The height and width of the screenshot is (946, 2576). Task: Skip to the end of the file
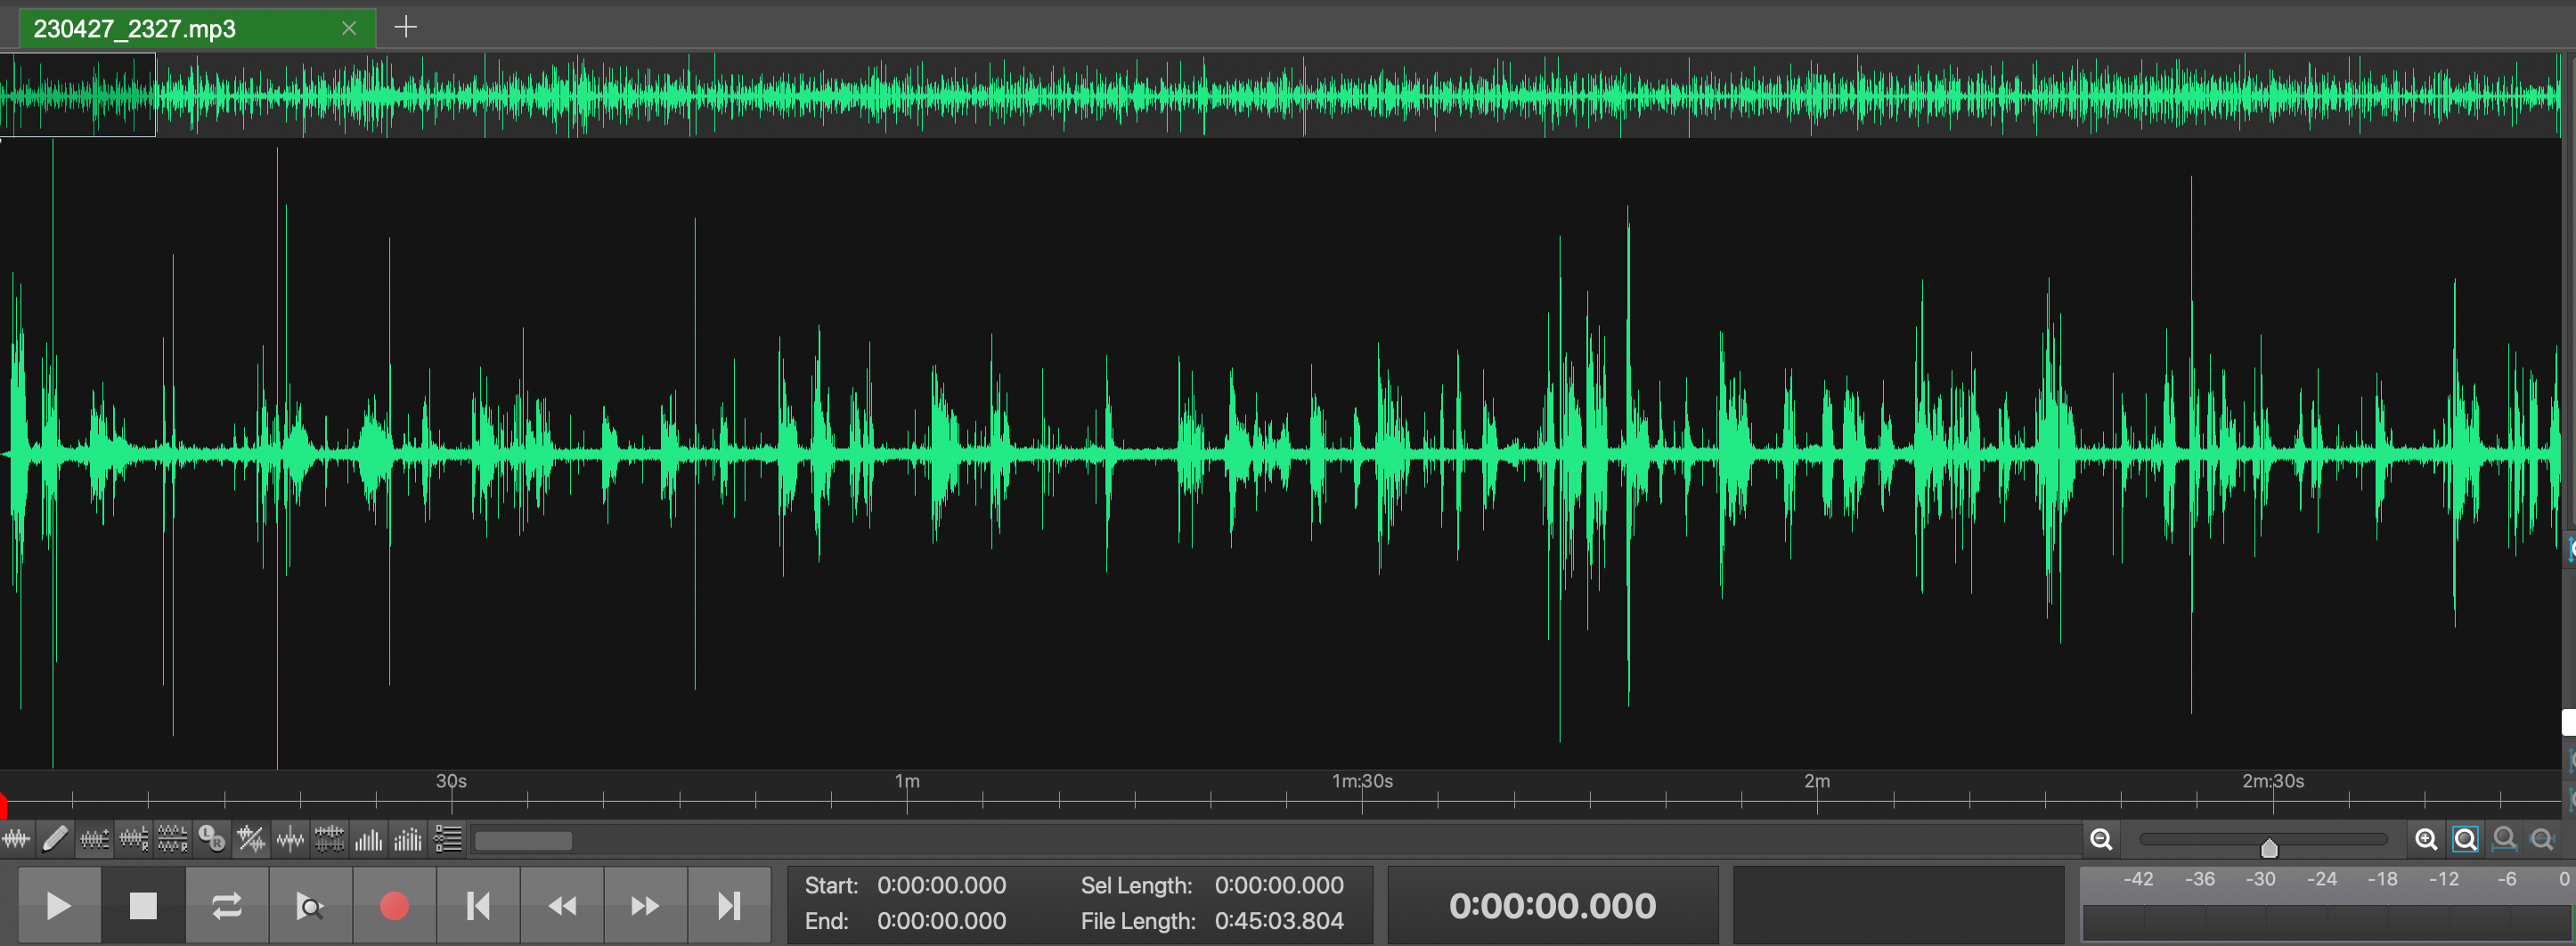(729, 906)
